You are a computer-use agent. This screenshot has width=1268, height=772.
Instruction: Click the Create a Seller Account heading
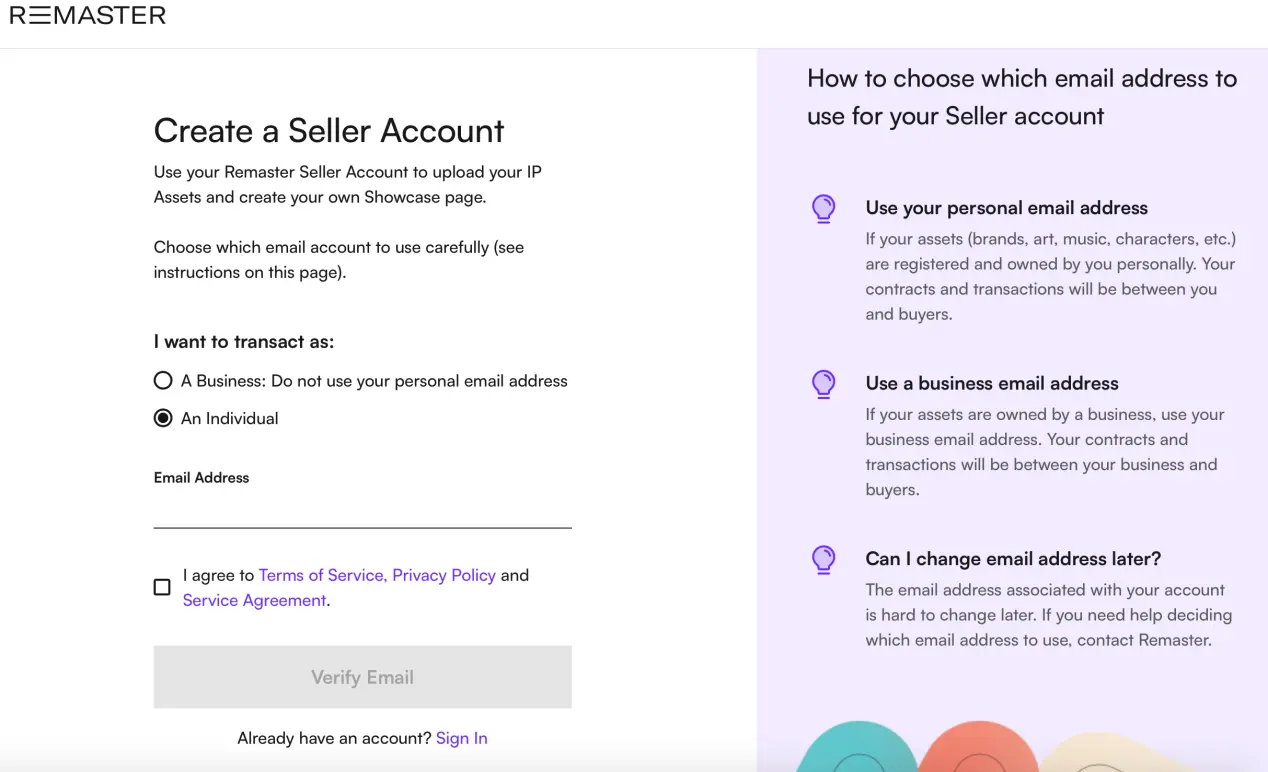pyautogui.click(x=329, y=131)
